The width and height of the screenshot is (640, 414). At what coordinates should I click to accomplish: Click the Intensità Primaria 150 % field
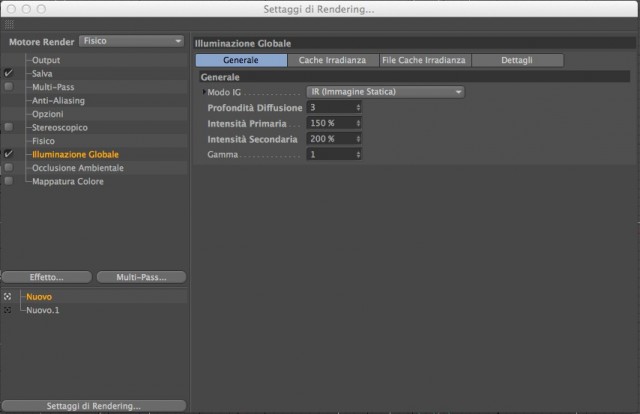(334, 123)
